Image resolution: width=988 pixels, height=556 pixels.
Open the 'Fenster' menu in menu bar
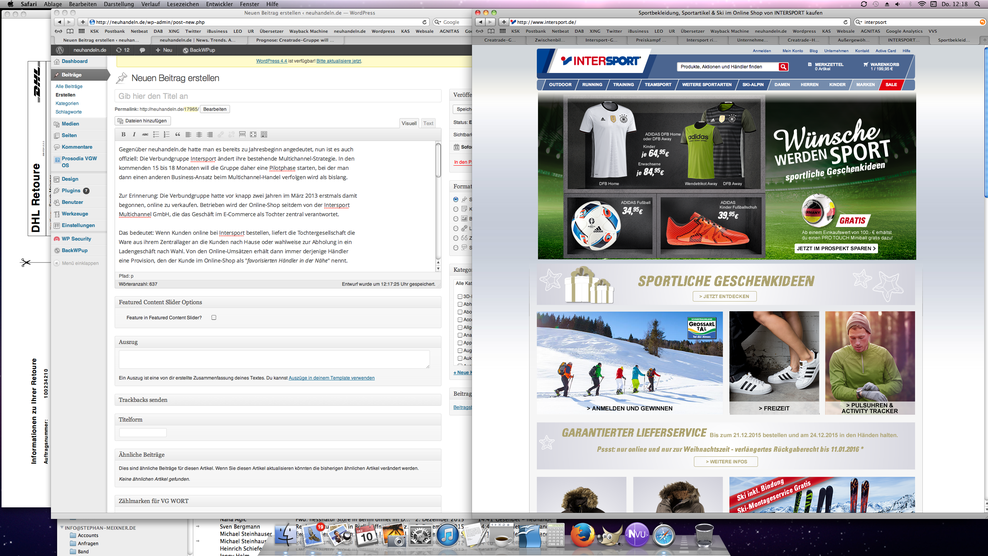250,4
